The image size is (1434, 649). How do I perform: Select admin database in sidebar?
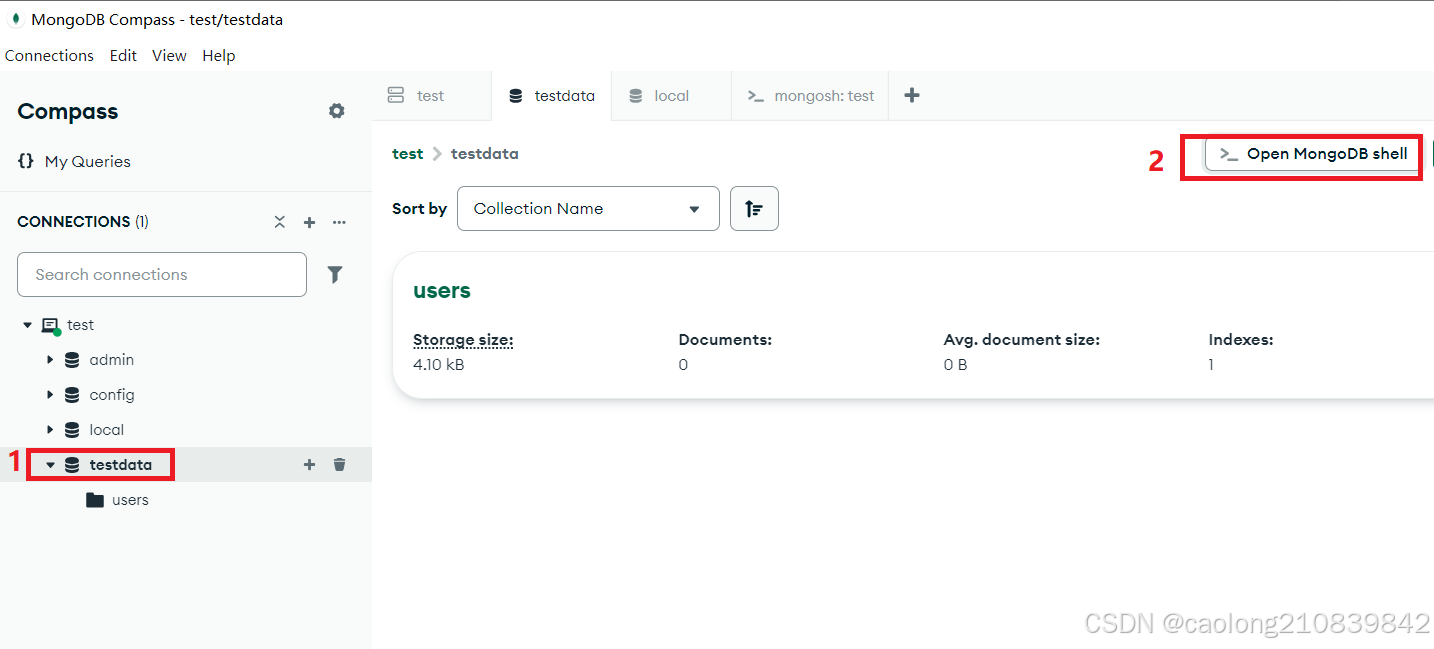(x=111, y=360)
